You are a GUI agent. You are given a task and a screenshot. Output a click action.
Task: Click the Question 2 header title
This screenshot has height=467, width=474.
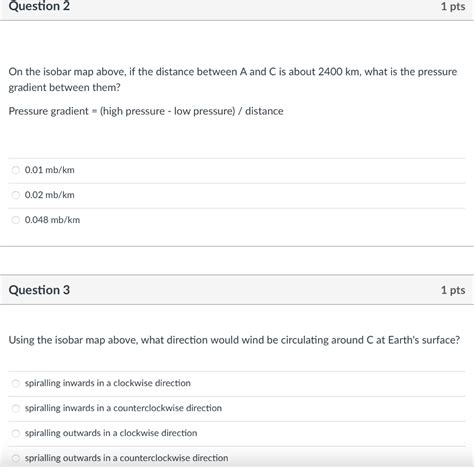click(39, 6)
